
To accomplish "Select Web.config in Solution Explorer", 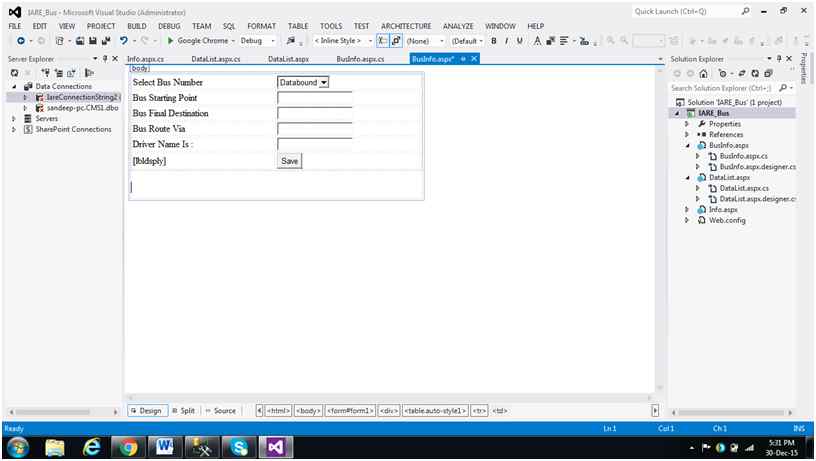I will click(727, 220).
